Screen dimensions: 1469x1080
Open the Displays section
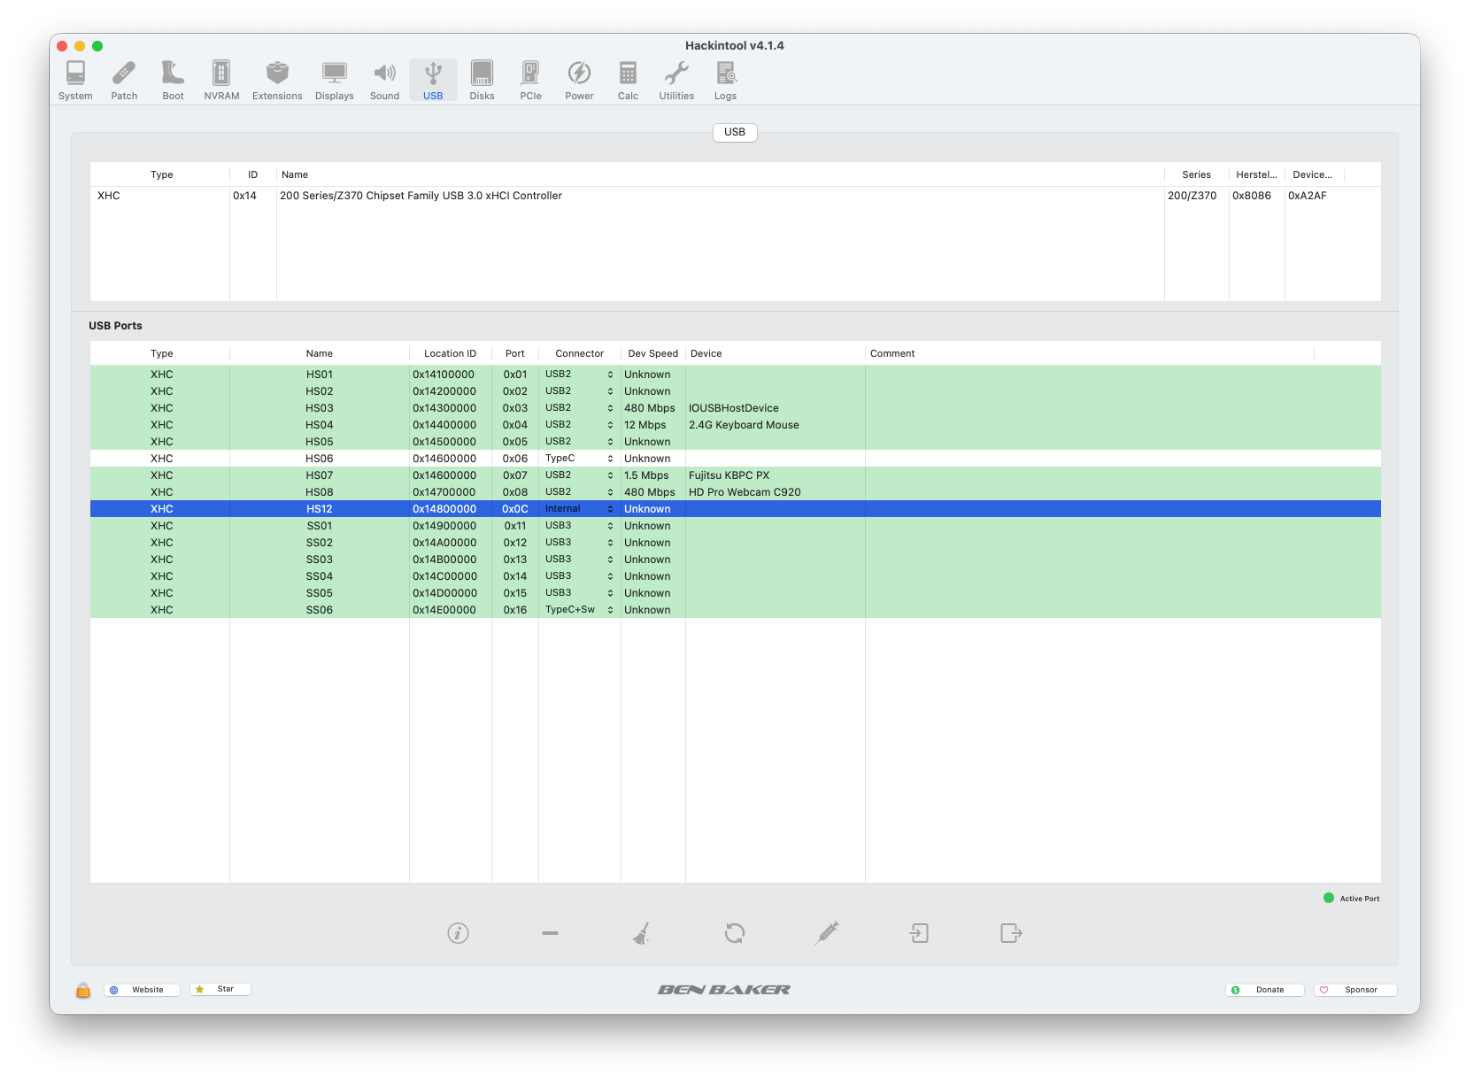pos(334,80)
